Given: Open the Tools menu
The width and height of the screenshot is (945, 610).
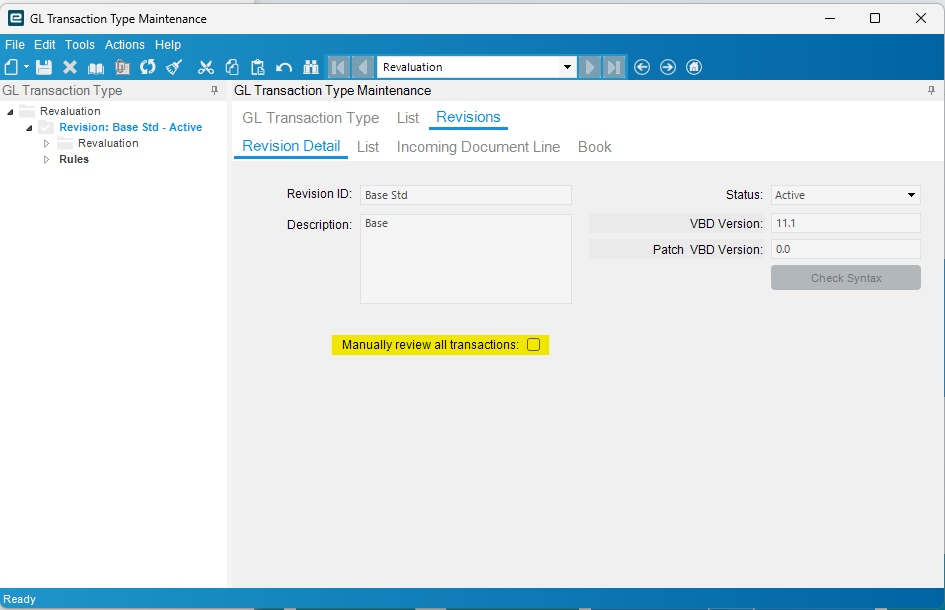Looking at the screenshot, I should coord(80,45).
